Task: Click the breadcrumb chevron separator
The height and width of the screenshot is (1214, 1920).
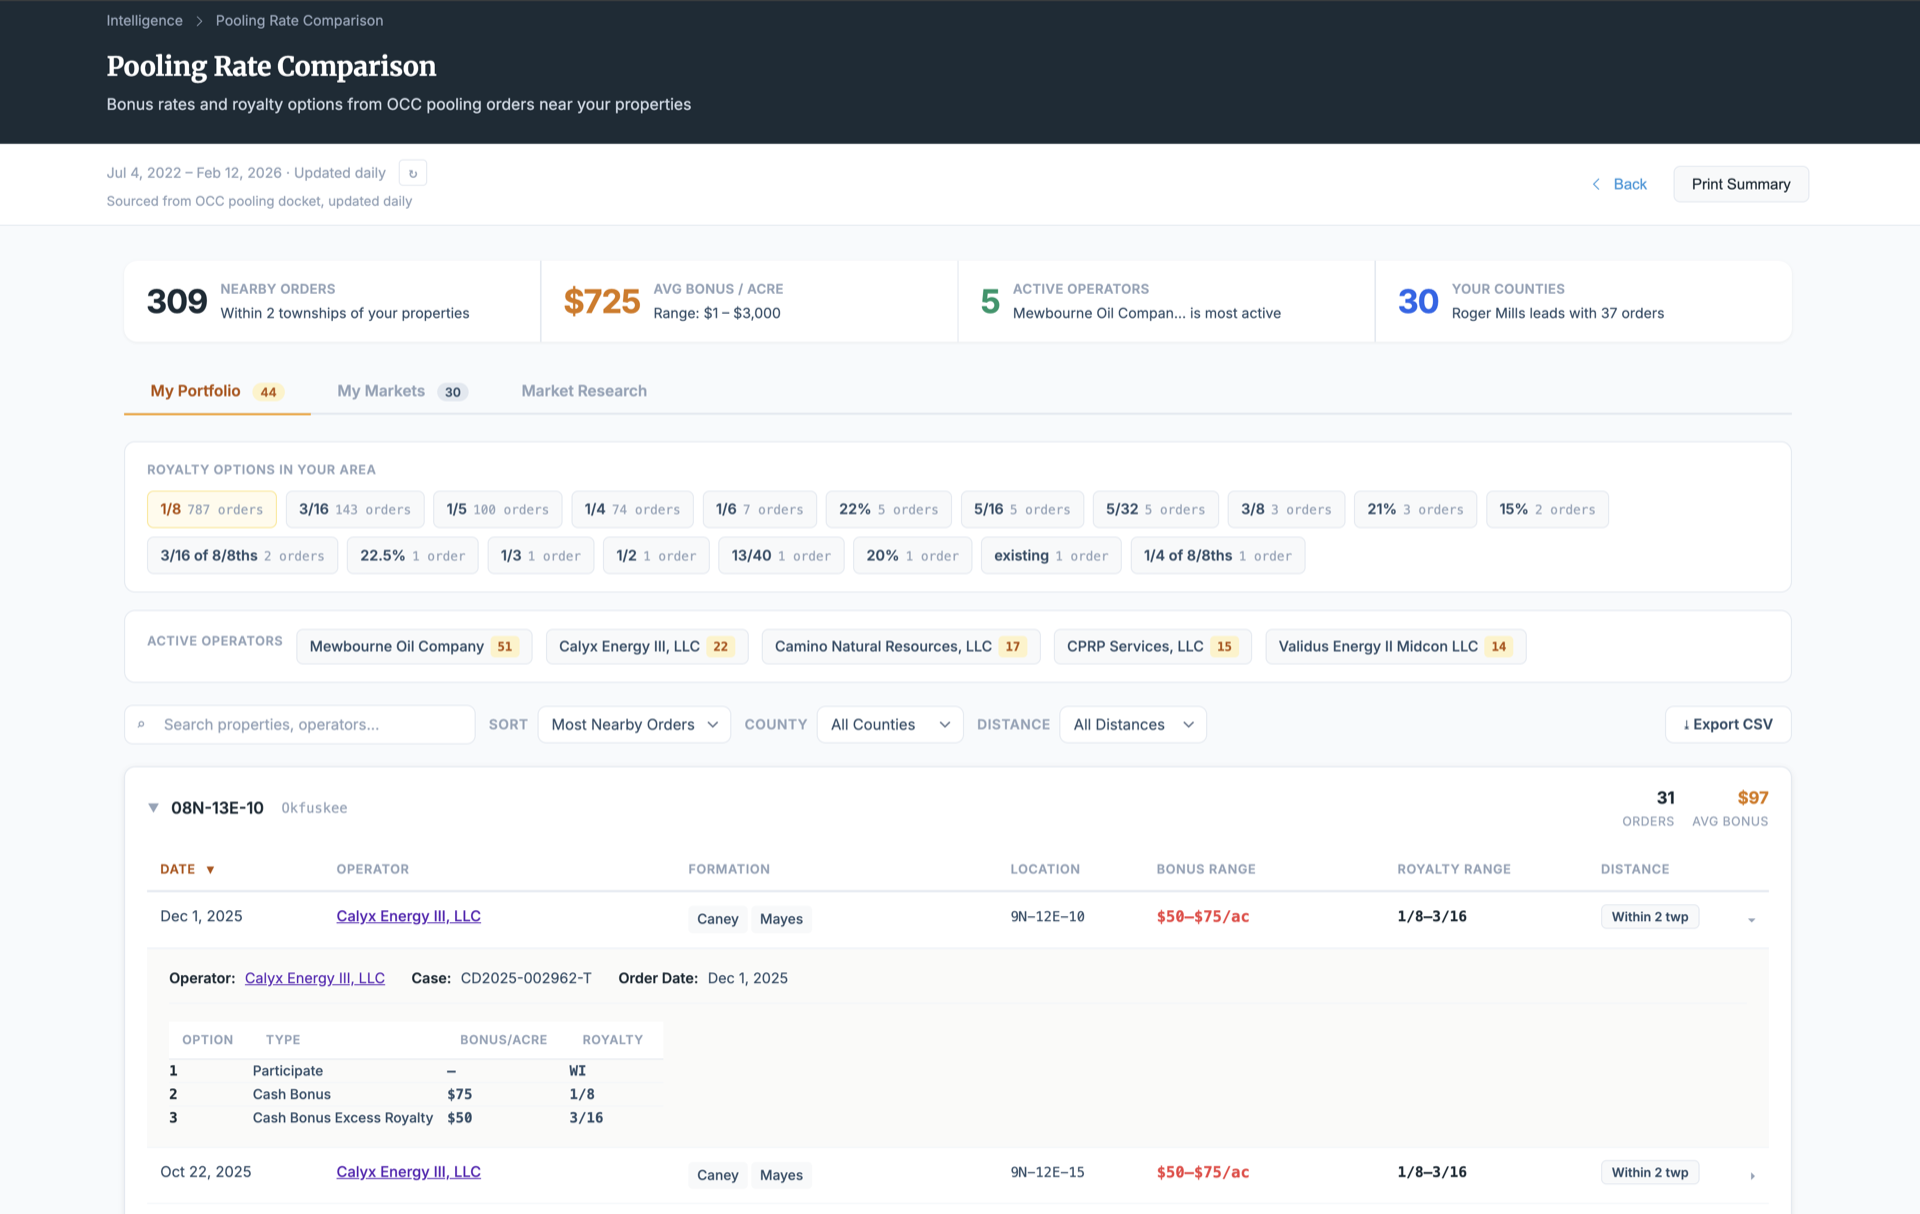Action: 199,21
